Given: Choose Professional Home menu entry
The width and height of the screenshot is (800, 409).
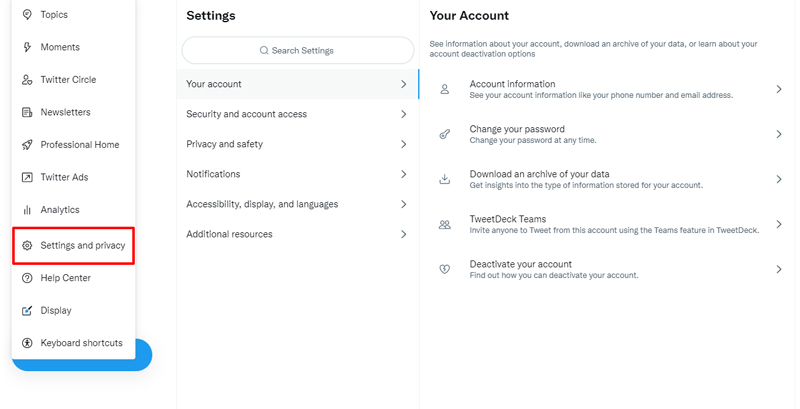Looking at the screenshot, I should (73, 145).
